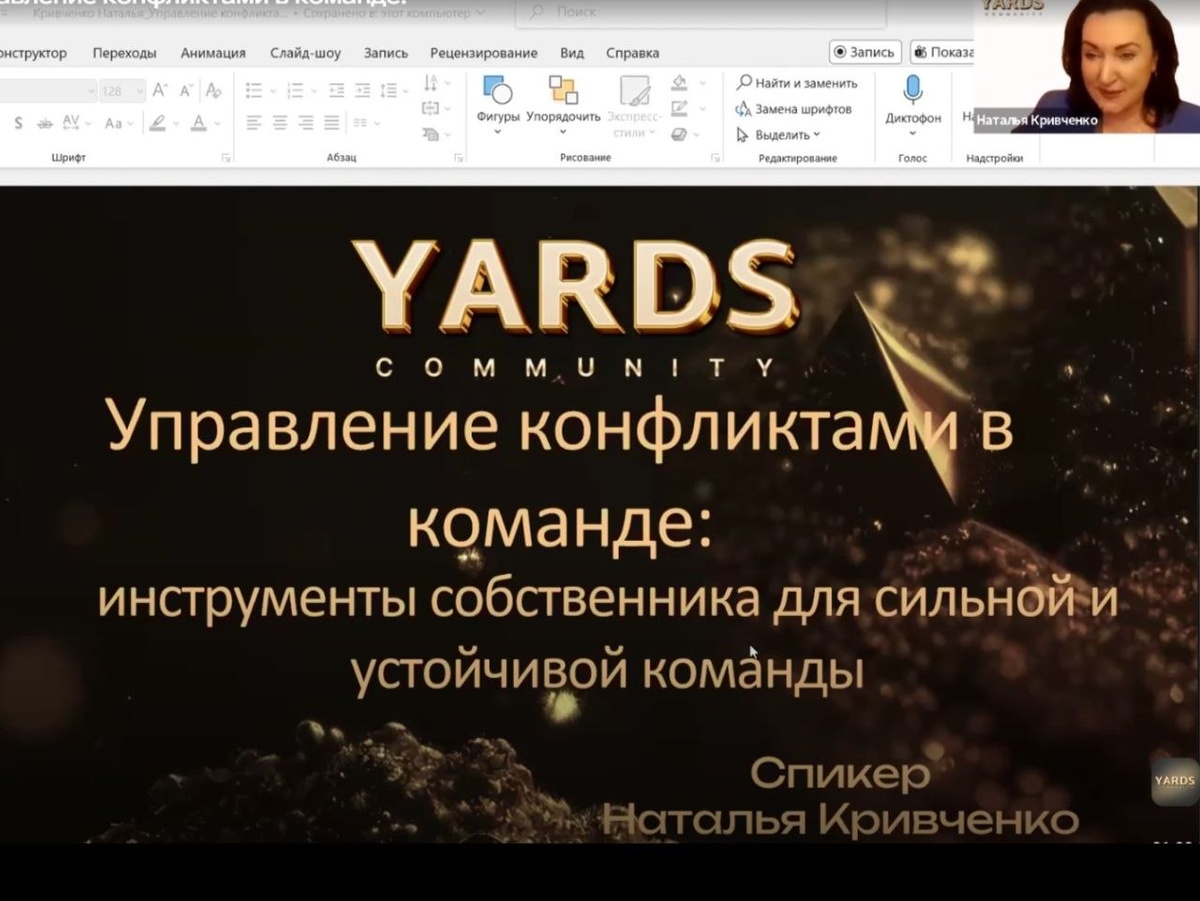Image resolution: width=1200 pixels, height=901 pixels.
Task: Expand the Выделить dropdown arrow
Action: coord(817,136)
